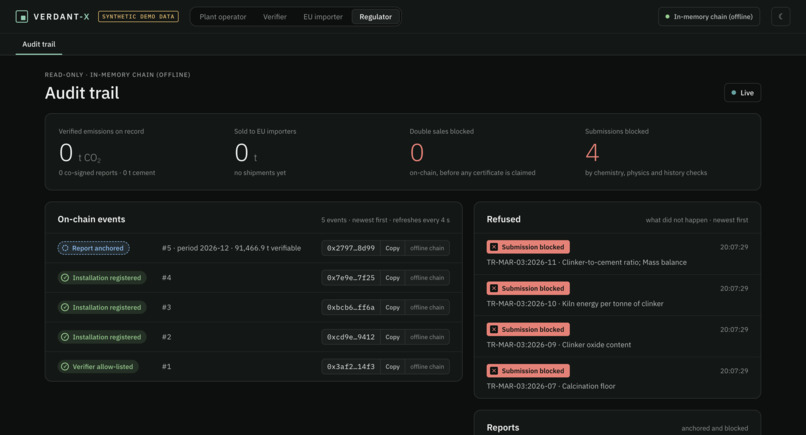
Task: Click 'Calcination floor' refusal text
Action: pos(589,386)
